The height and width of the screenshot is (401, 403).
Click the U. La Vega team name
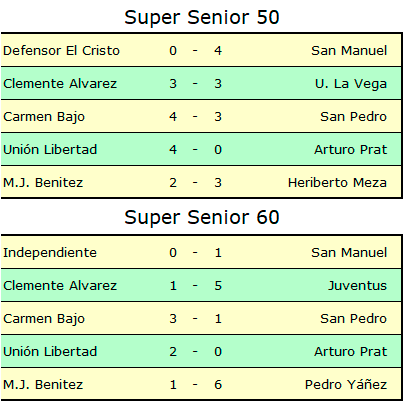351,84
